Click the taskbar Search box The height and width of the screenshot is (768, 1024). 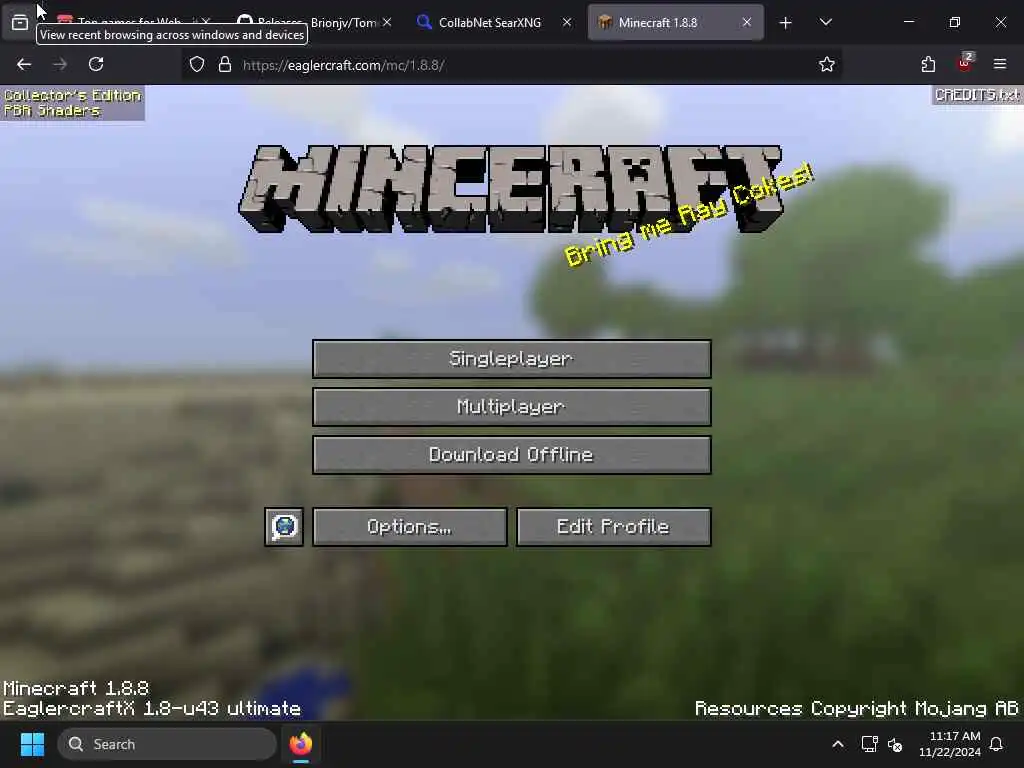tap(167, 744)
